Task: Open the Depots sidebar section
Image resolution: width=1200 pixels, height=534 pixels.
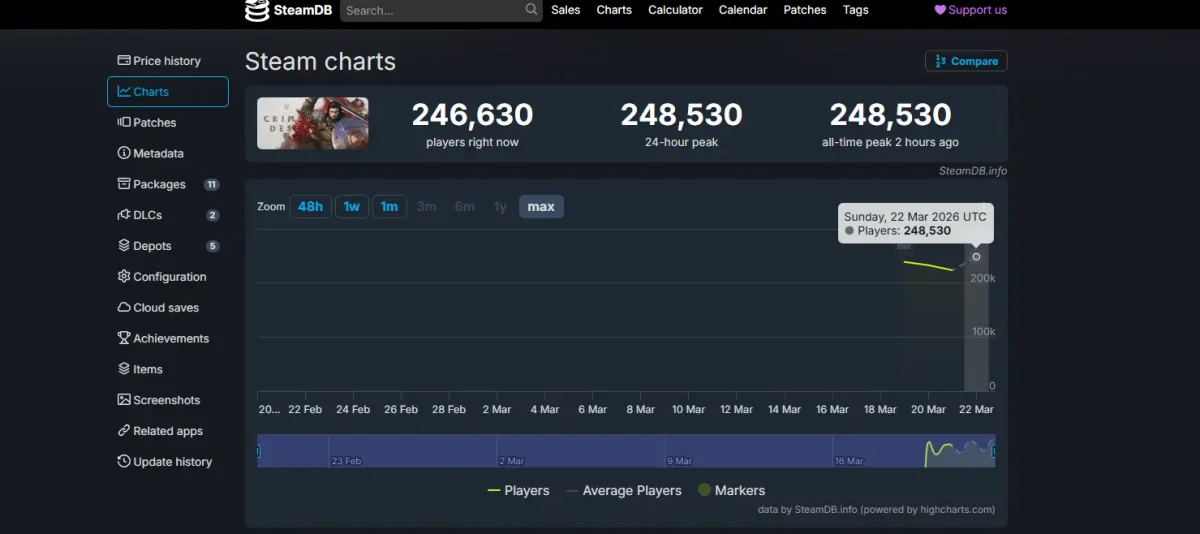Action: tap(168, 246)
